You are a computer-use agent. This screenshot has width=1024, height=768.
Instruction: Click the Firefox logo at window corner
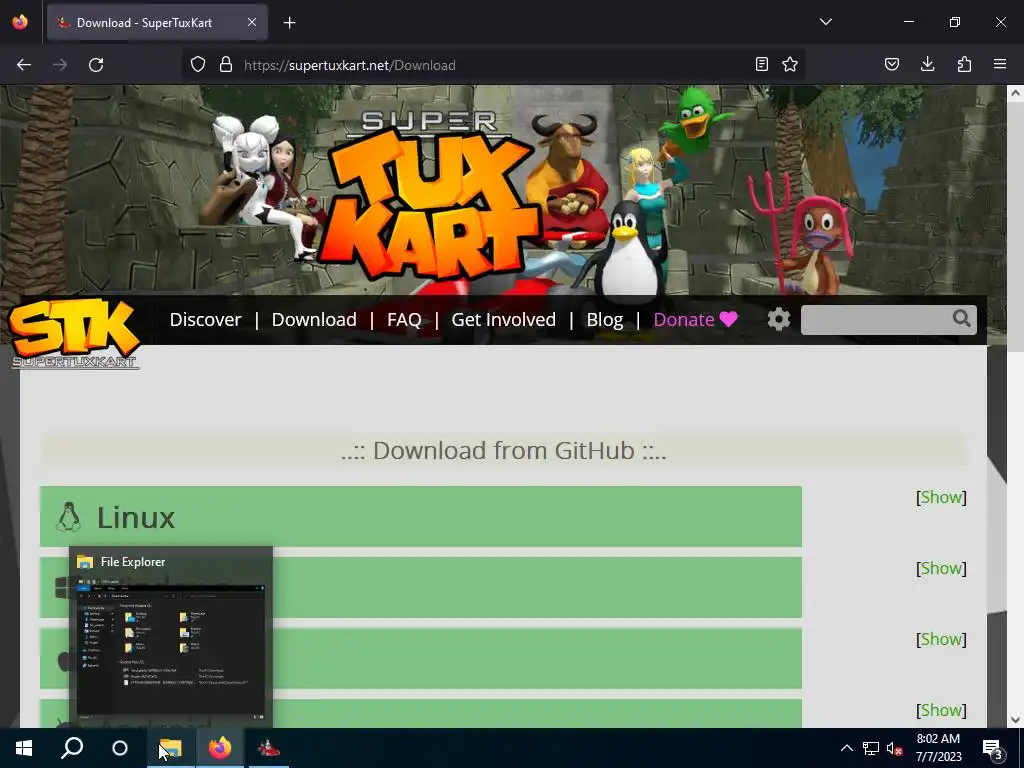[x=20, y=22]
